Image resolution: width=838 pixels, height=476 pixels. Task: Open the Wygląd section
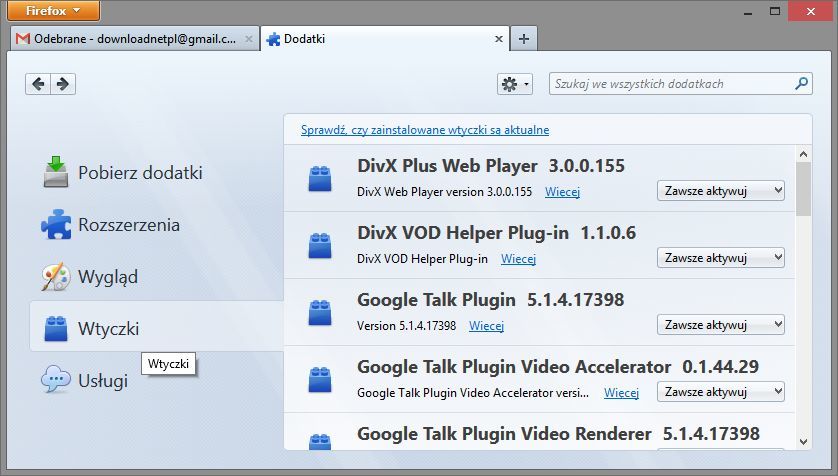click(156, 277)
